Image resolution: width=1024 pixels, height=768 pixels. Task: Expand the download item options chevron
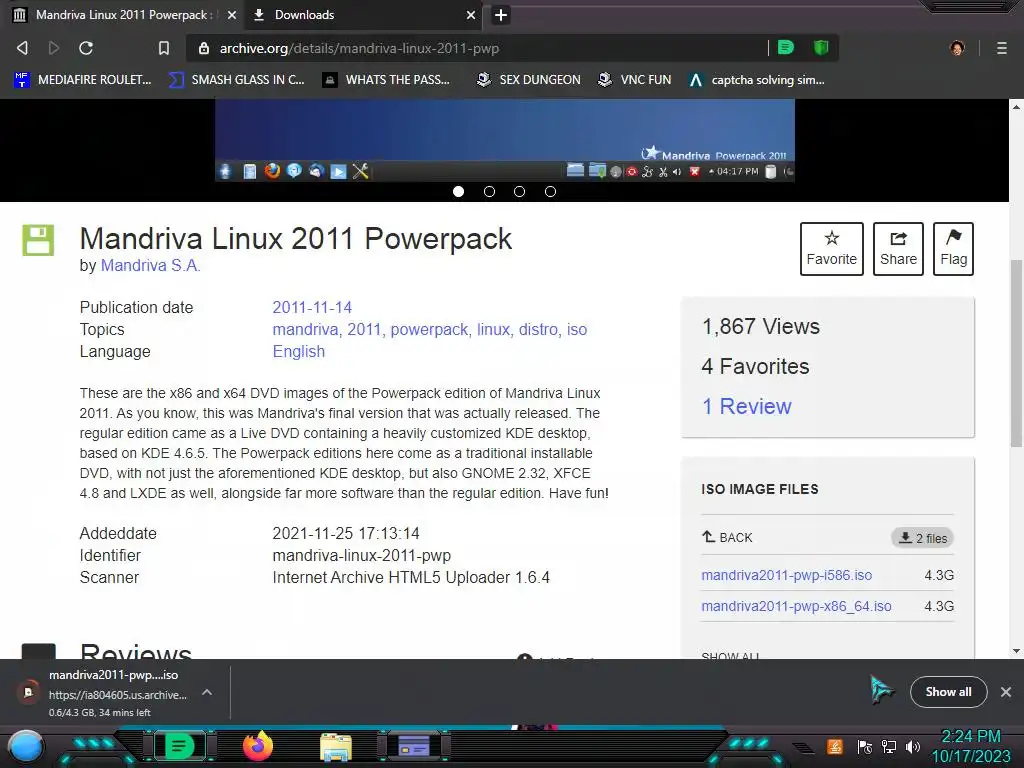click(207, 692)
